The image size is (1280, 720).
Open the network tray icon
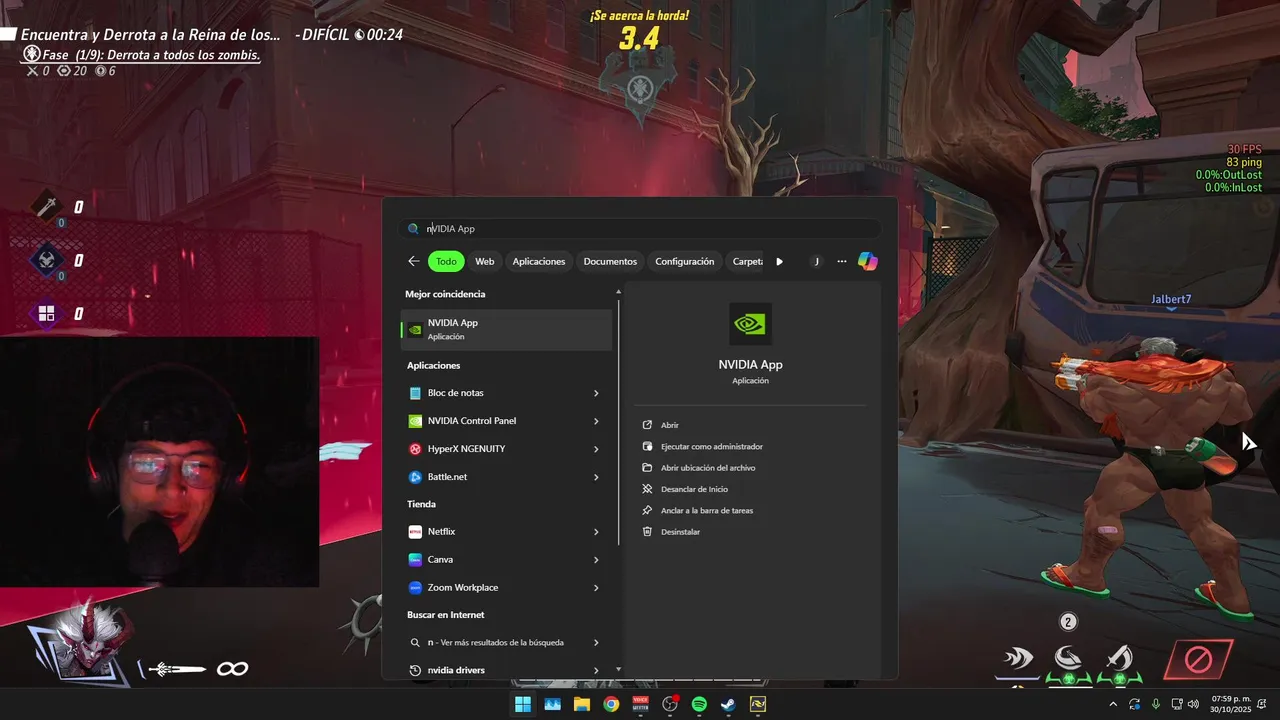coord(1177,704)
